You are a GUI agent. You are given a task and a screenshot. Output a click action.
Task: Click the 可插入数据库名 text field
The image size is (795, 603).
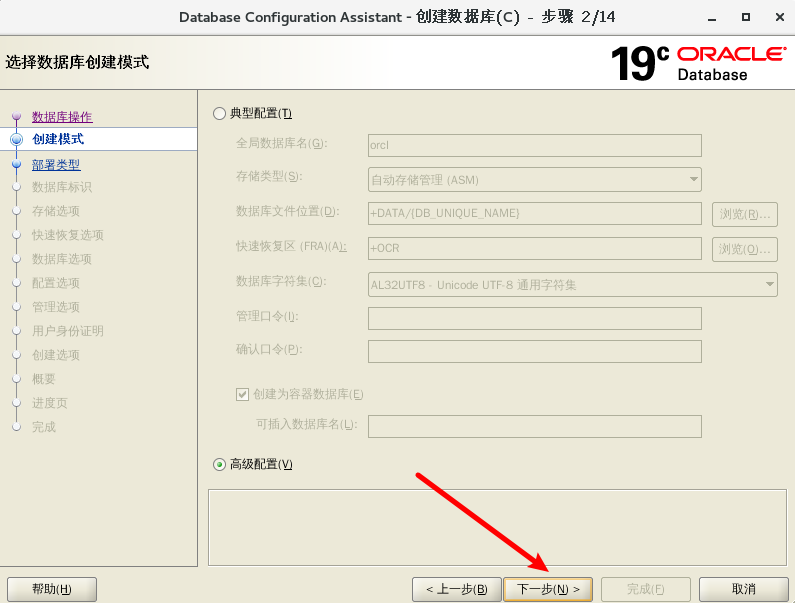(x=535, y=426)
